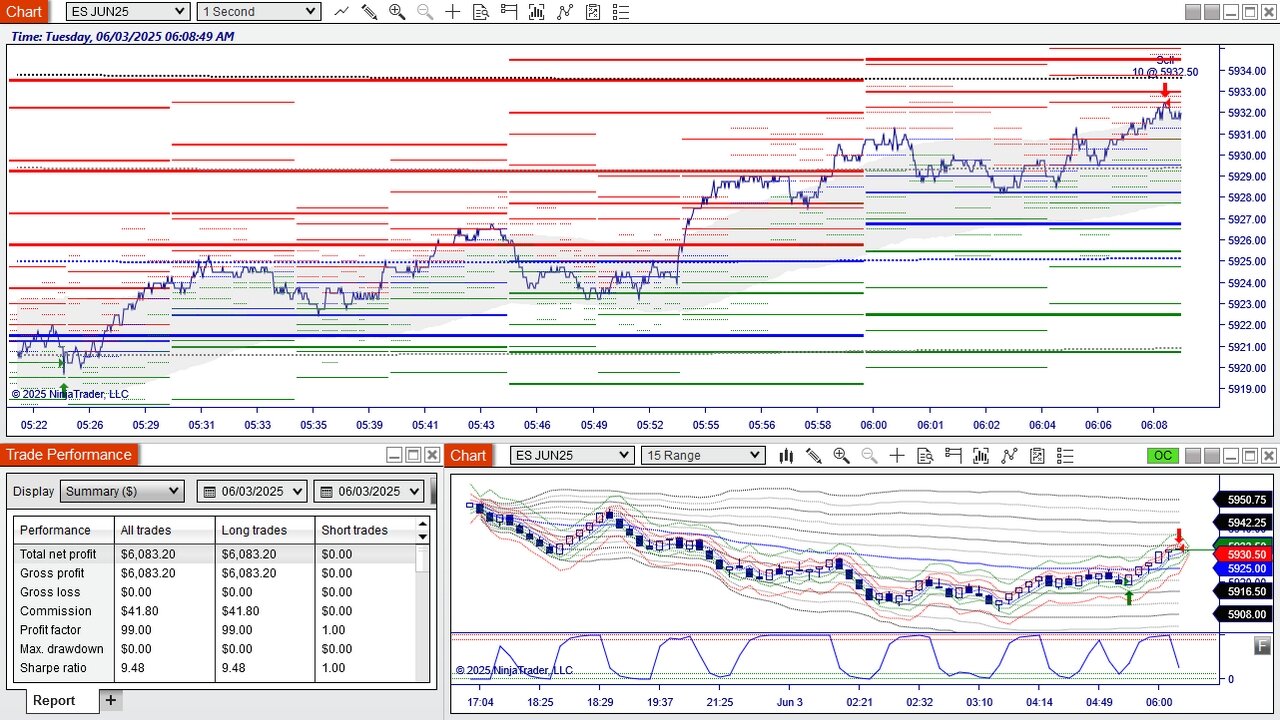Click the 5930.50 red price marker
The image size is (1280, 720).
pyautogui.click(x=1243, y=554)
